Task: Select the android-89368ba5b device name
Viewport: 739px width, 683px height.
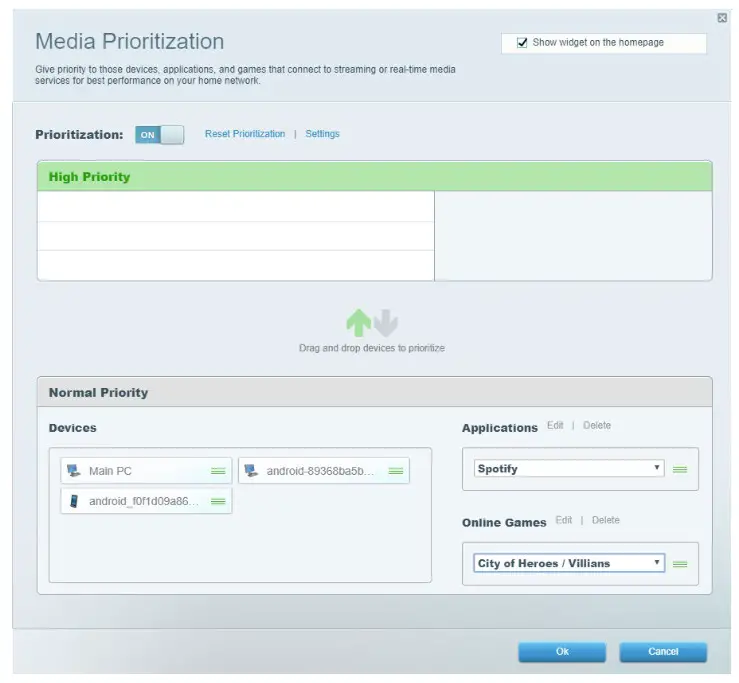Action: (x=320, y=471)
